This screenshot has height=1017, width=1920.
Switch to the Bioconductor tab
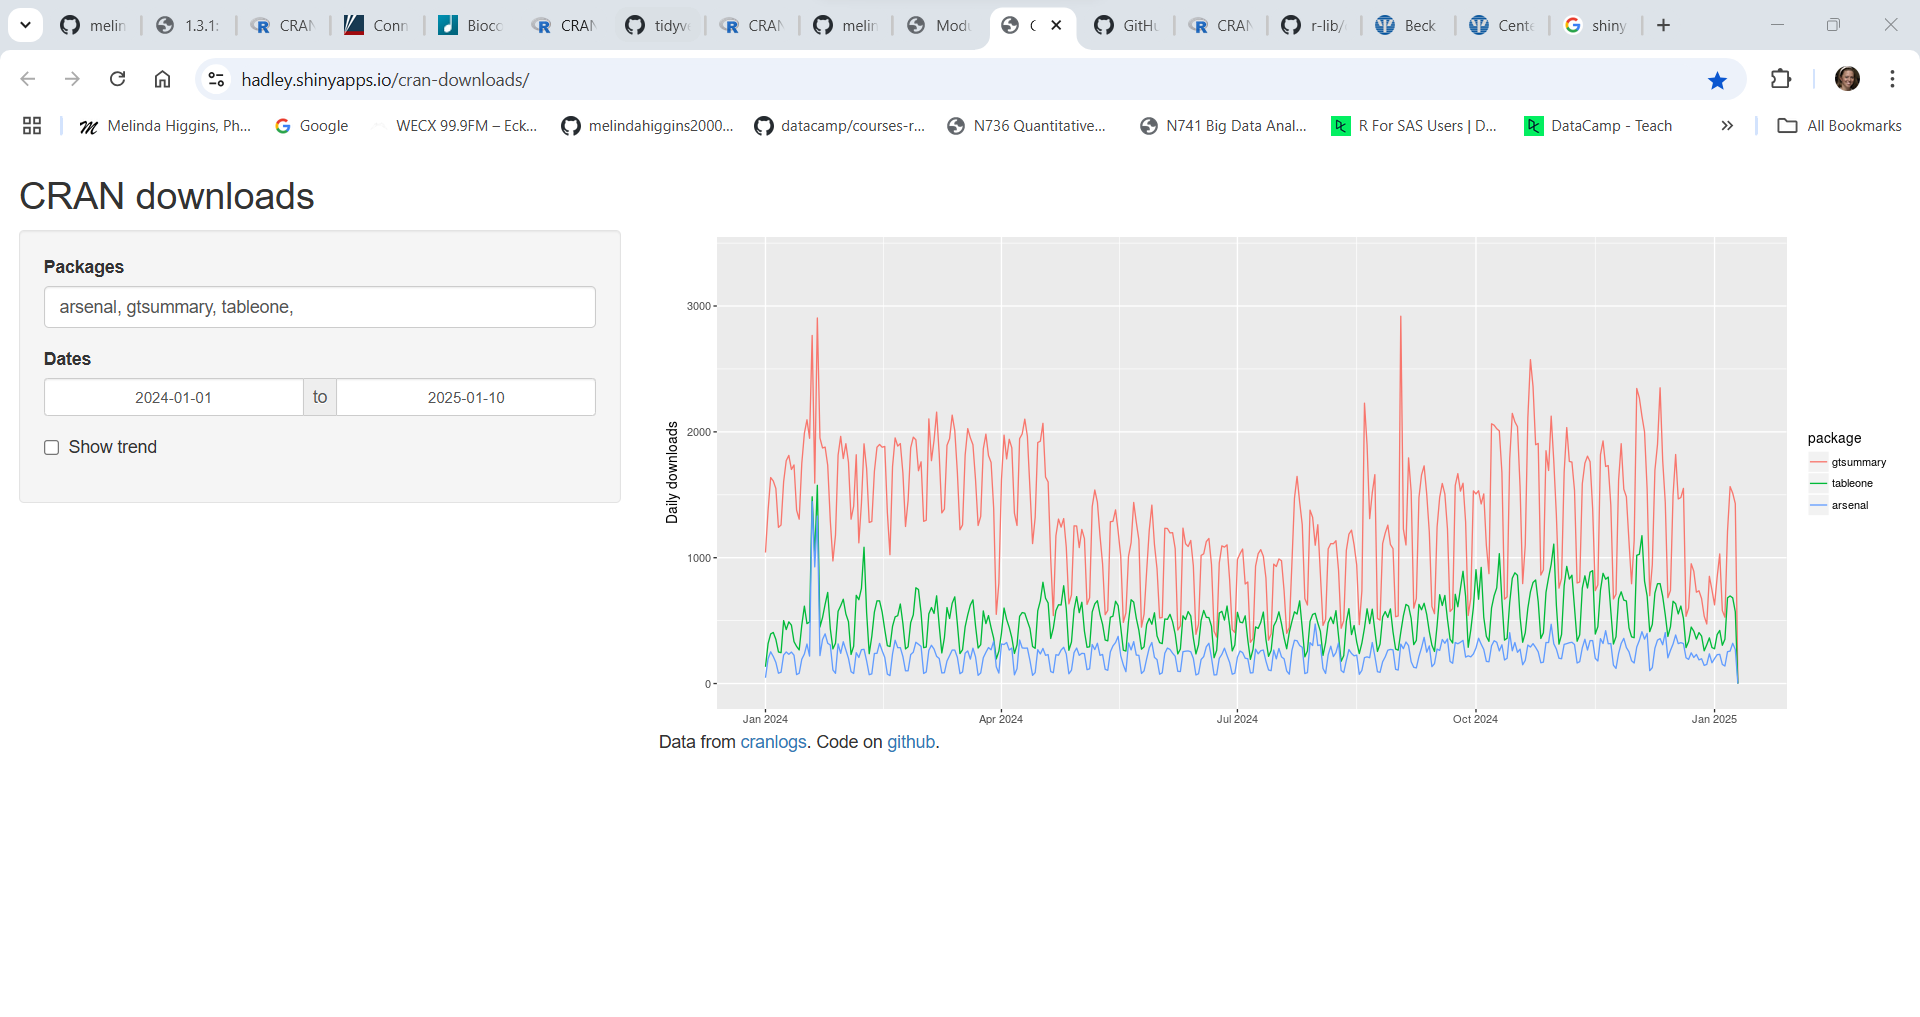tap(471, 25)
